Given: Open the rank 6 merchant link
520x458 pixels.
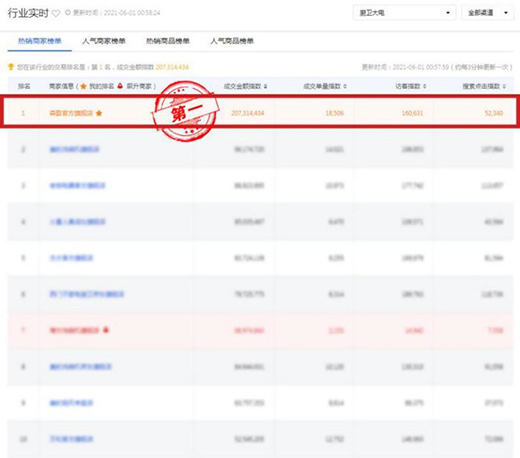Looking at the screenshot, I should 87,294.
